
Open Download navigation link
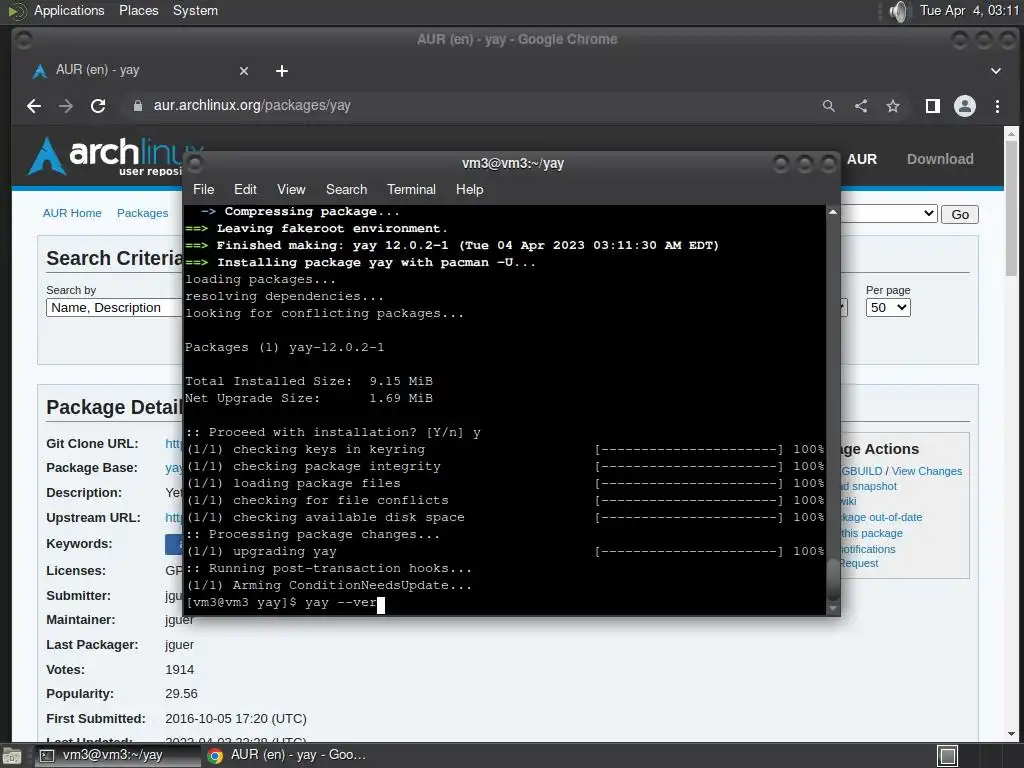click(x=940, y=159)
